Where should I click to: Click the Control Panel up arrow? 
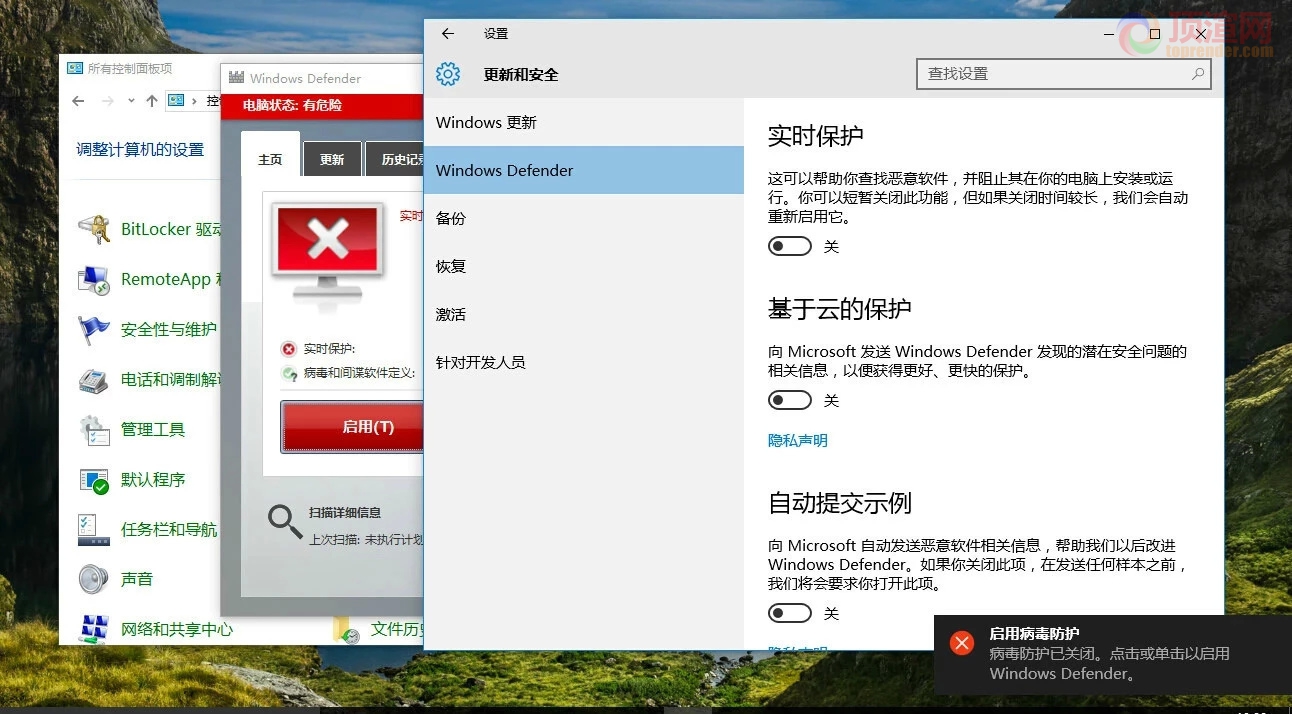(x=152, y=101)
